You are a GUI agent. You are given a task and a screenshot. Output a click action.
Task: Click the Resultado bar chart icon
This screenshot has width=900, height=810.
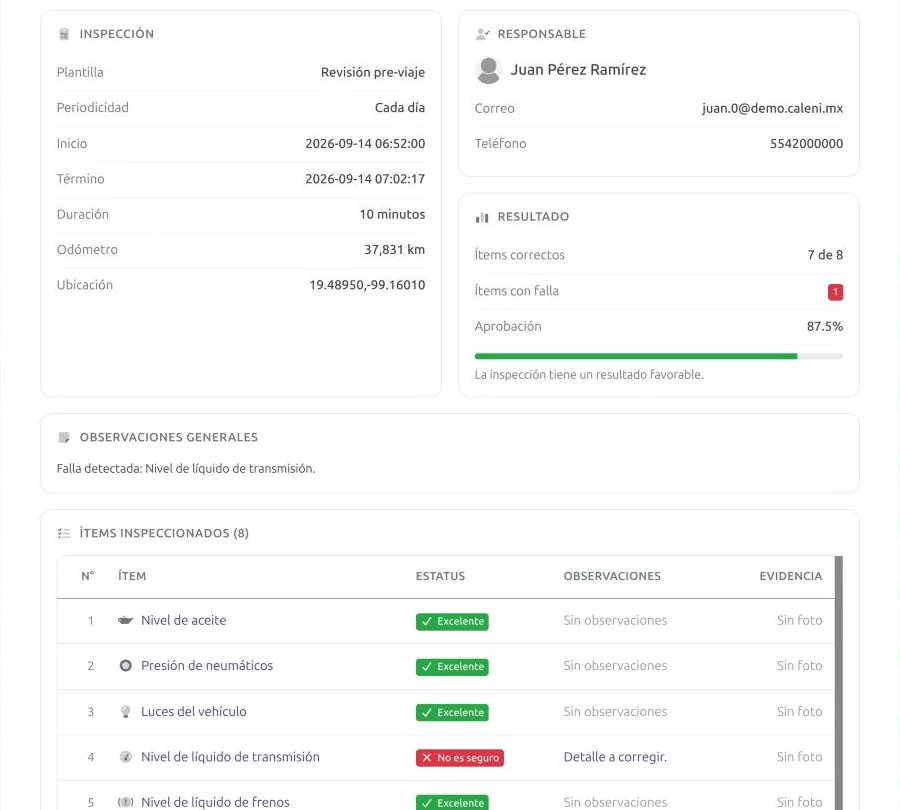coord(482,218)
